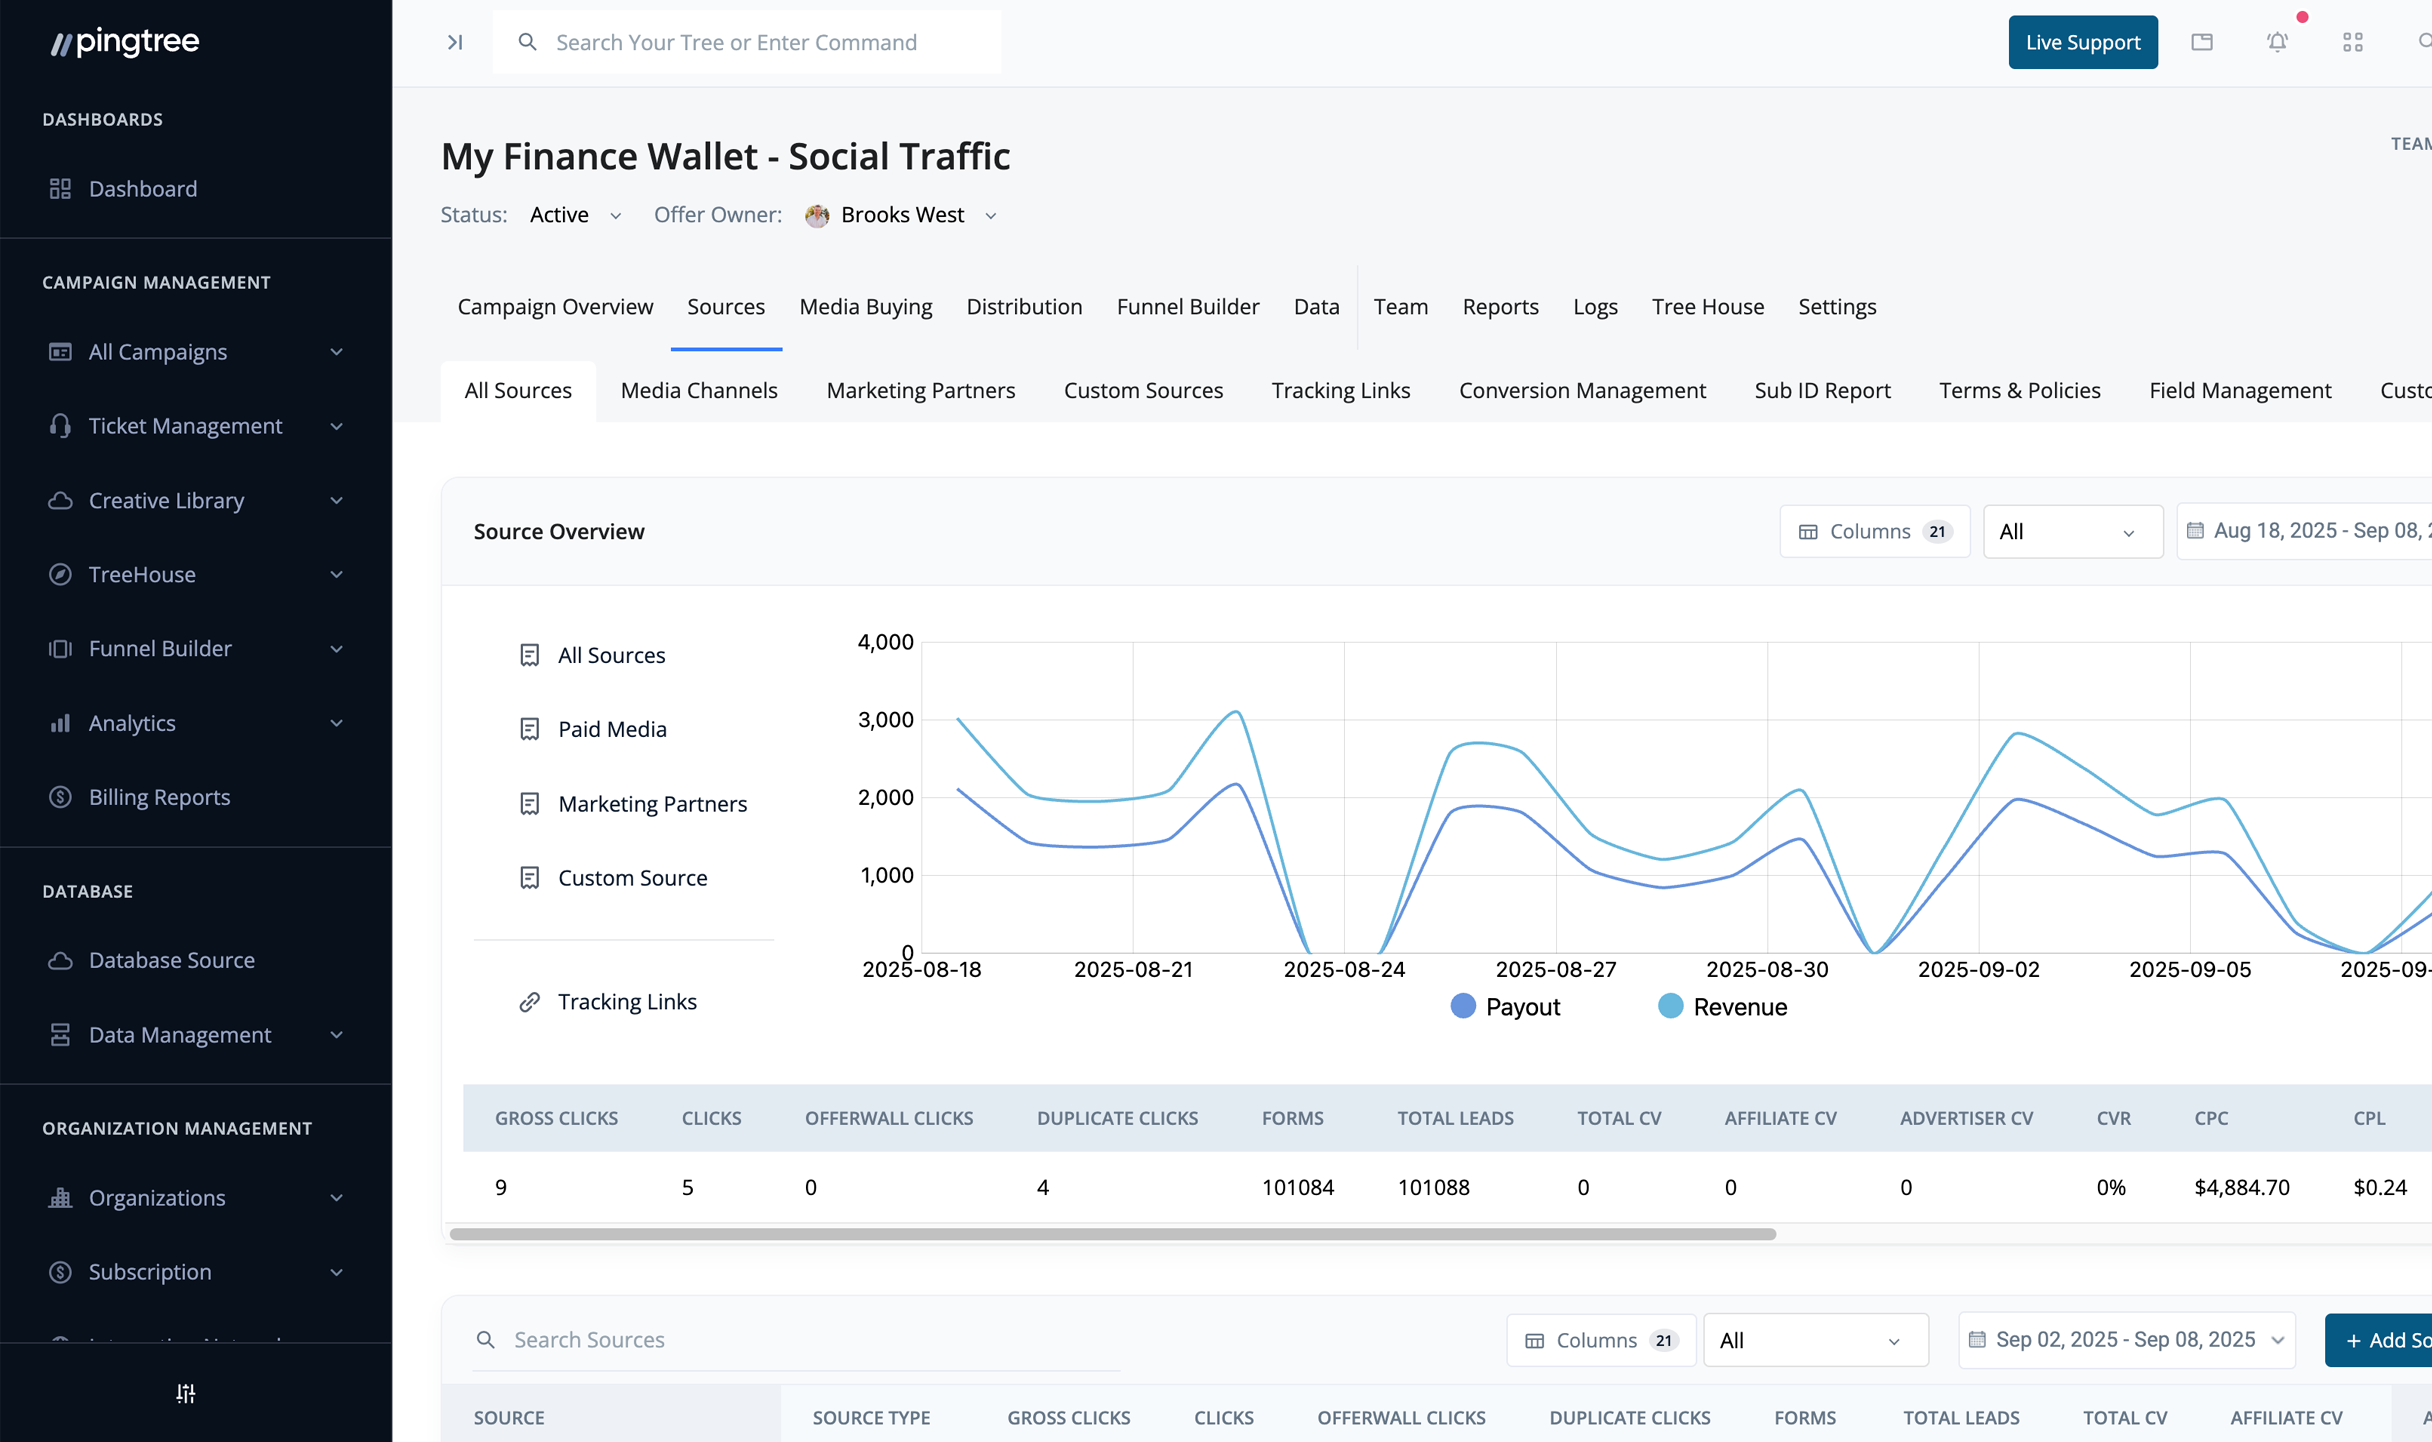Screen dimensions: 2432x1442
Task: Click the sliders preferences icon at sidebar bottom
Action: pos(185,1394)
